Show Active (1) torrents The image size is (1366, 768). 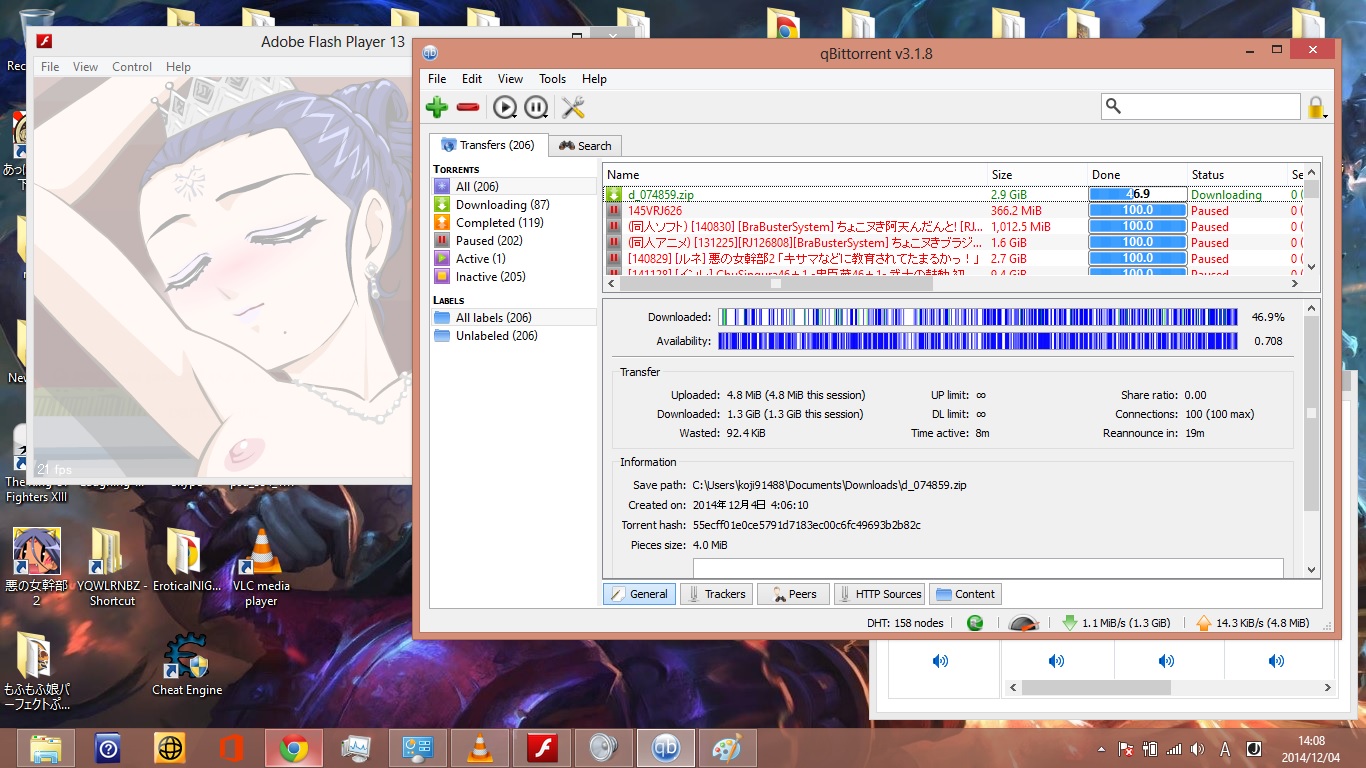coord(514,258)
